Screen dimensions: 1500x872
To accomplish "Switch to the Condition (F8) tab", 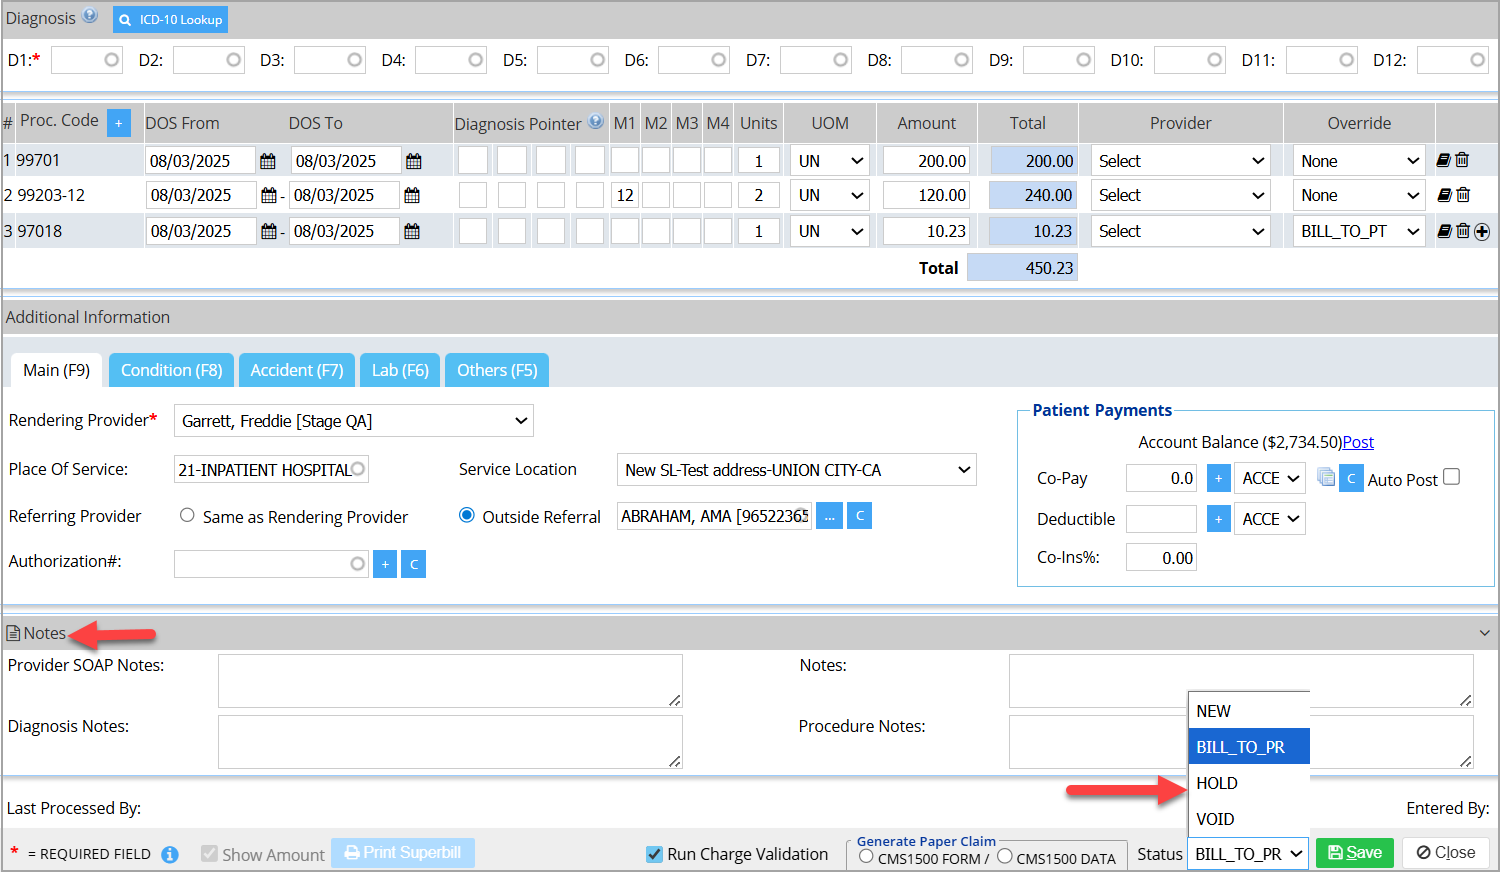I will pos(171,370).
